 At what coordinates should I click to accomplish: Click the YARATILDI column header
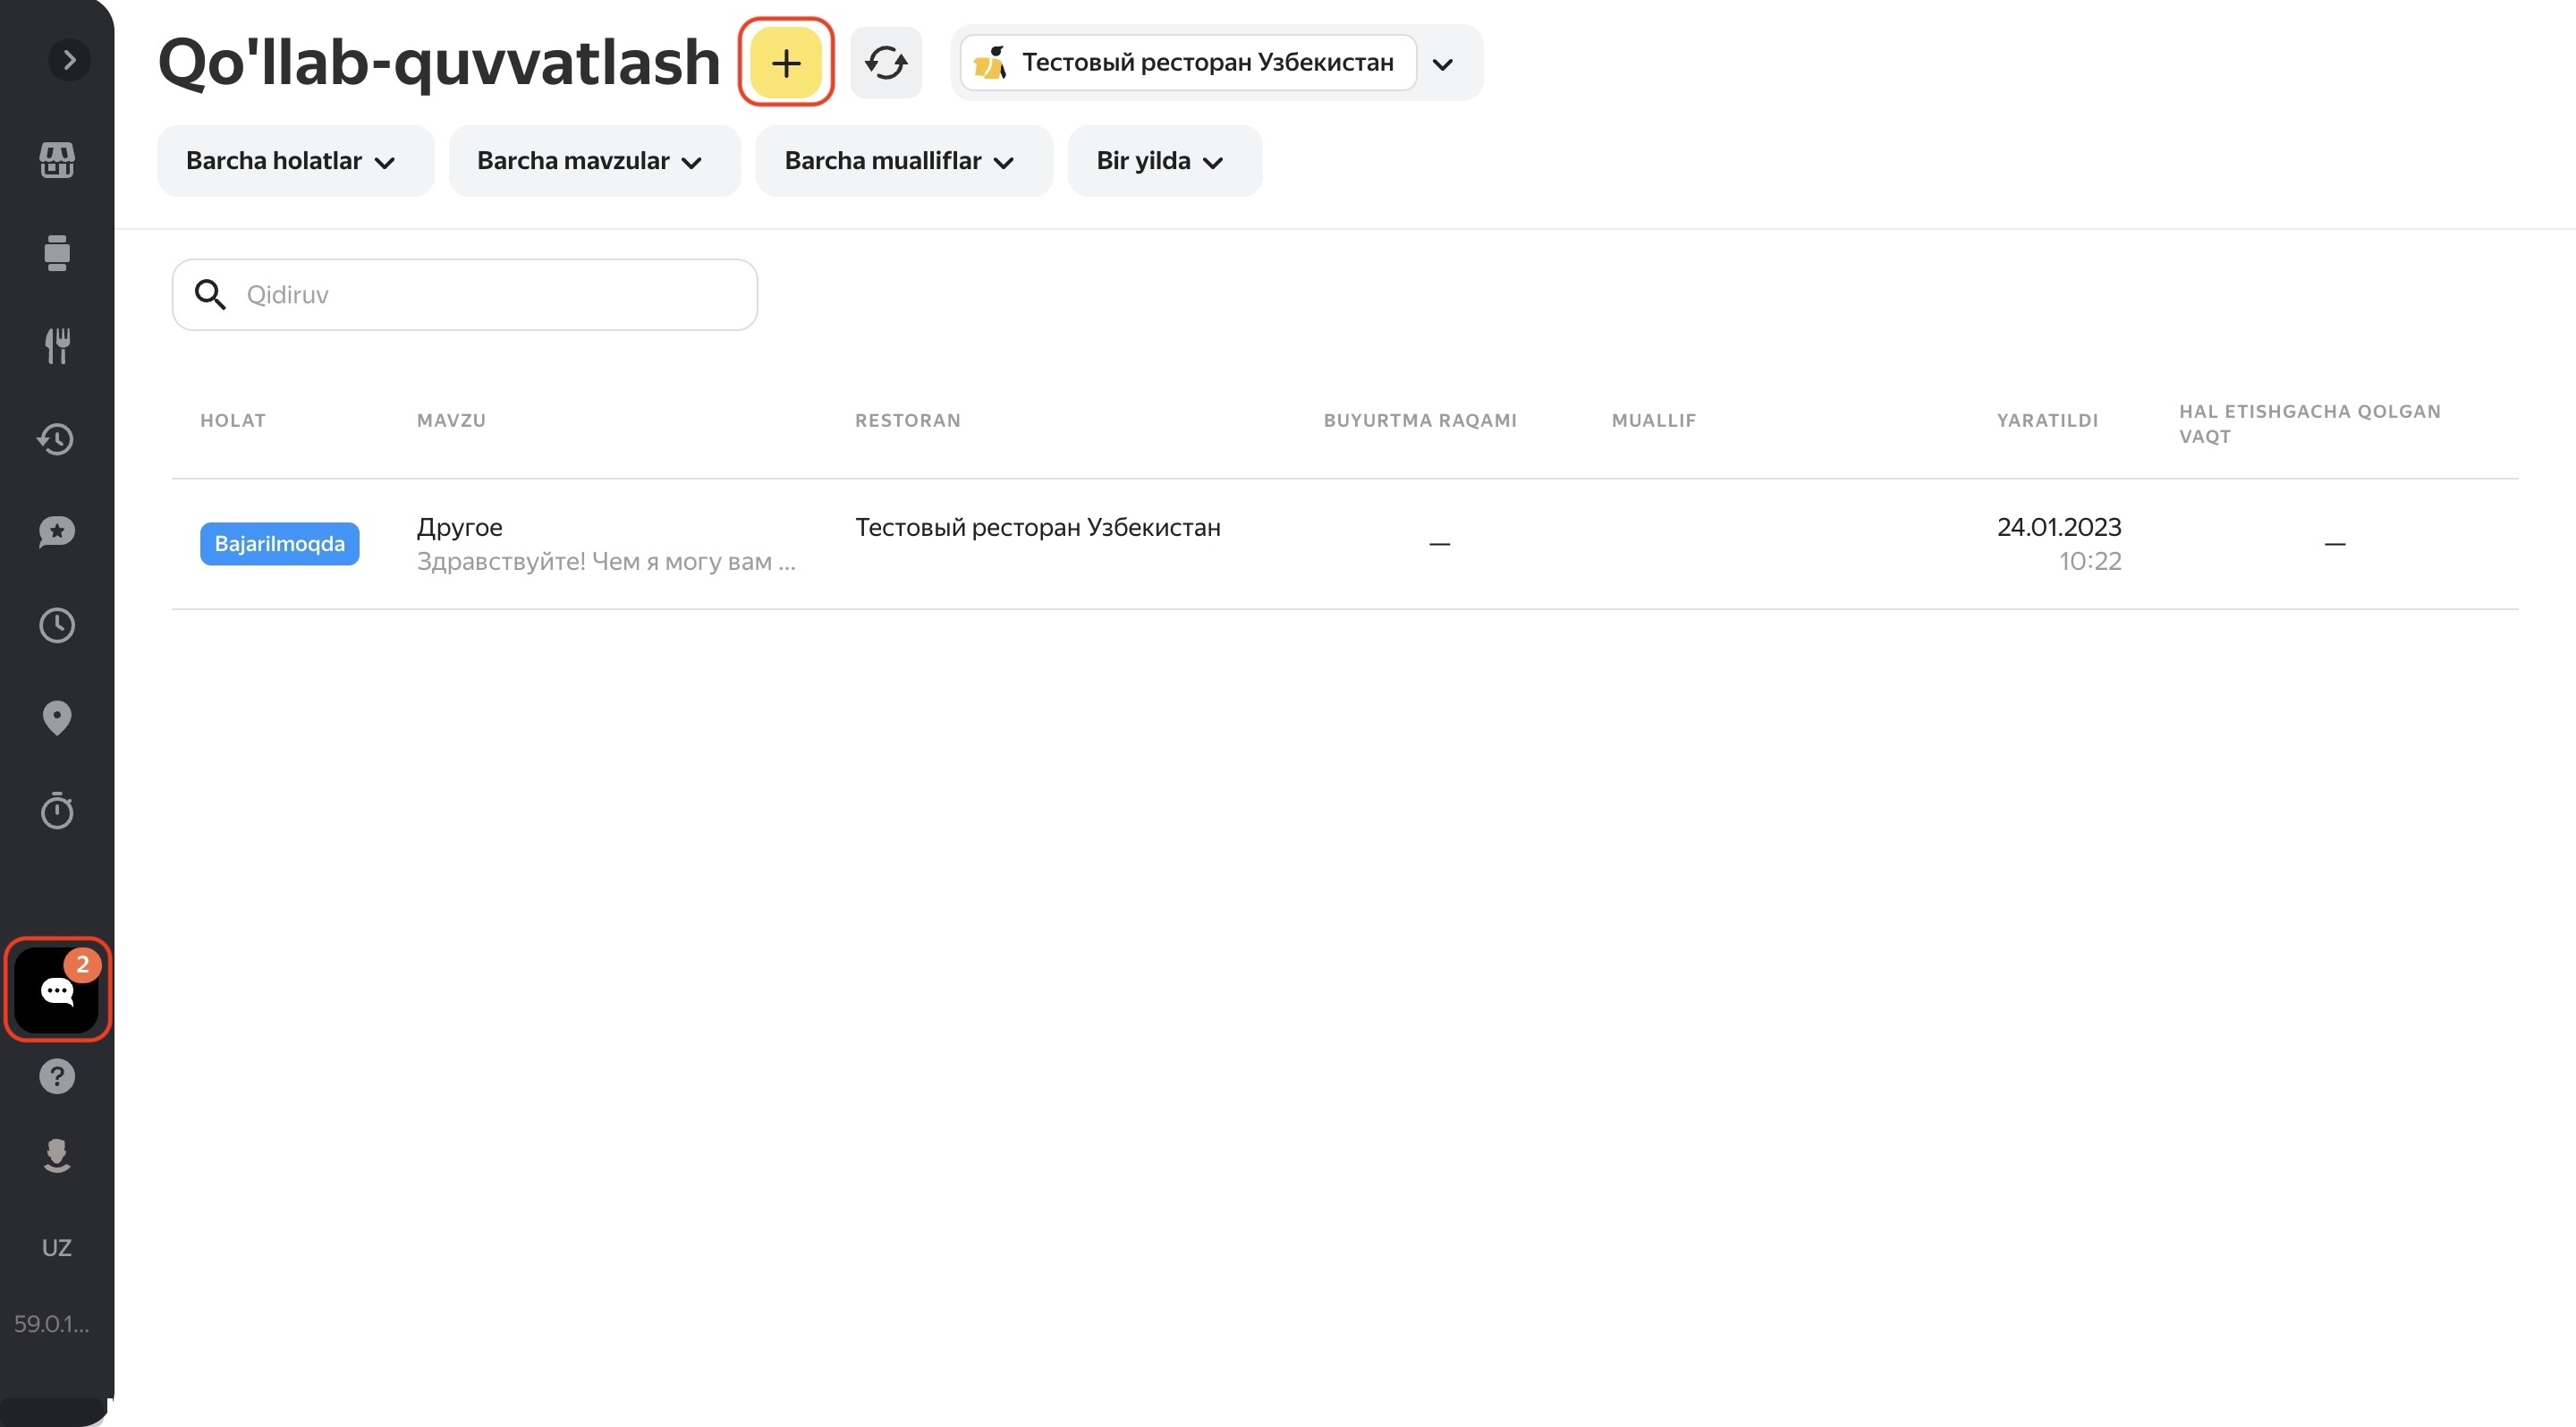2047,421
